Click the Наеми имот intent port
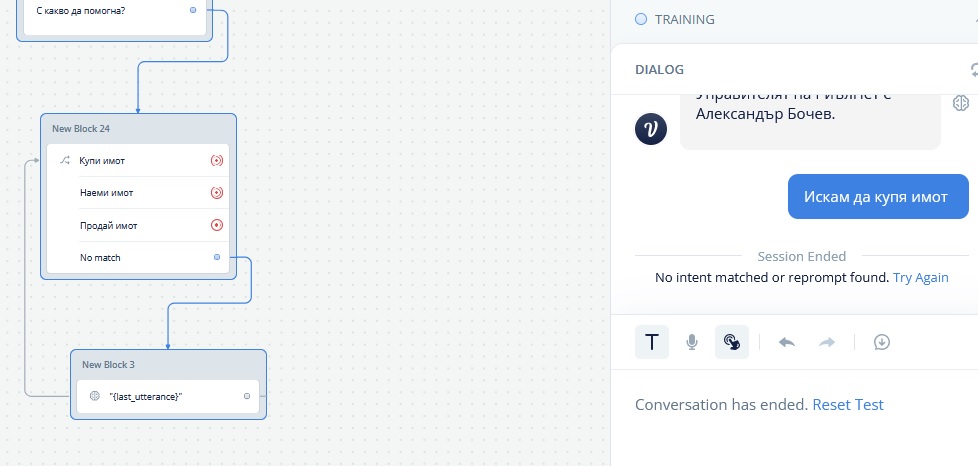978x466 pixels. pos(217,193)
